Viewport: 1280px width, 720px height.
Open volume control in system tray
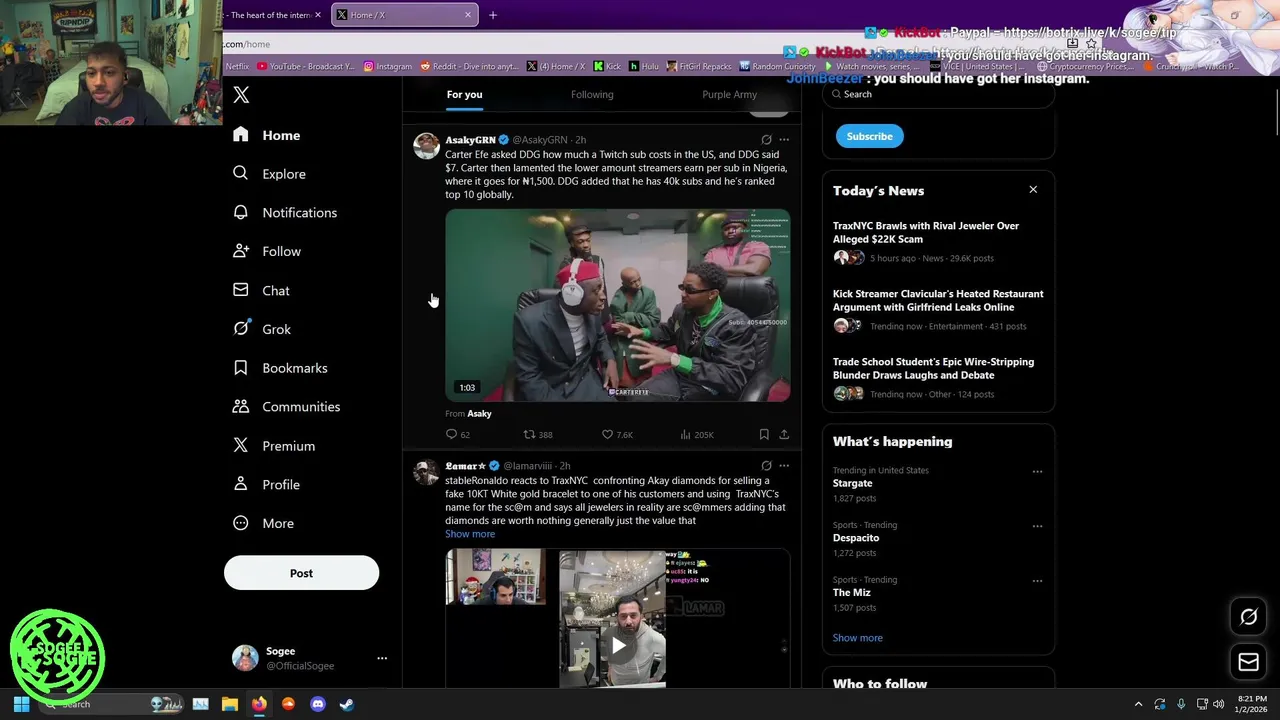(1218, 704)
